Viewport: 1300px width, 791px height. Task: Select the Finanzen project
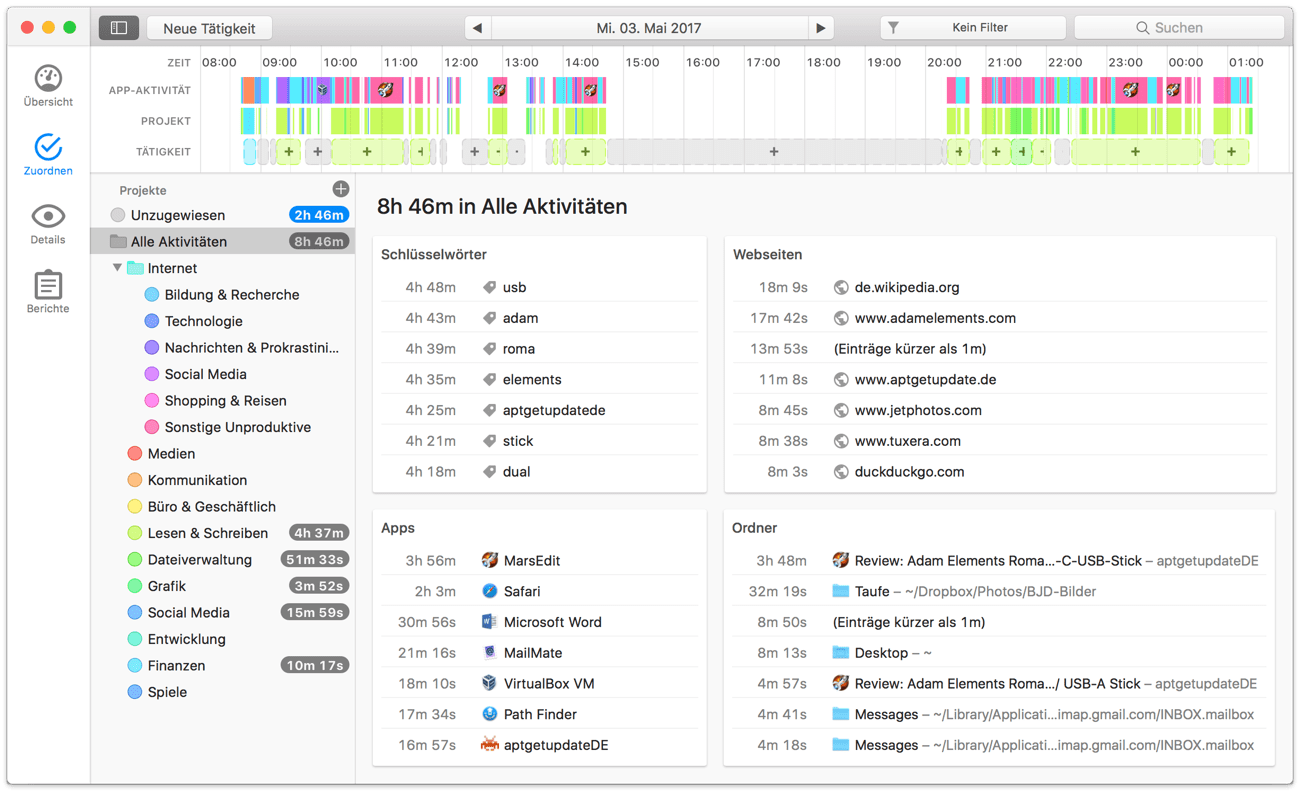(x=176, y=665)
